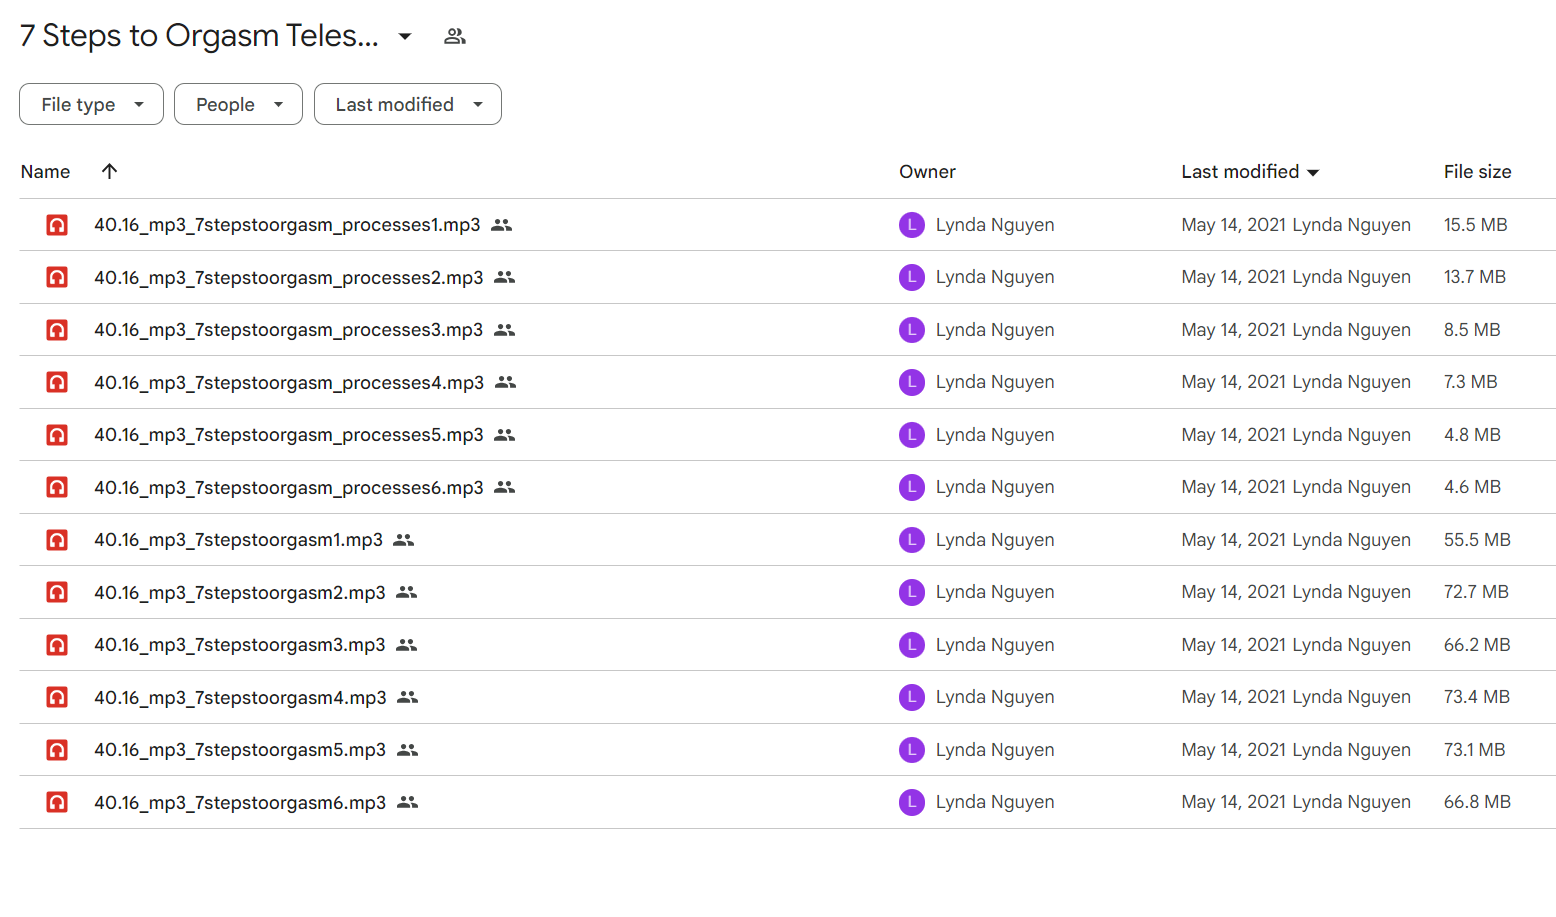Screen dimensions: 1556x917
Task: Click shared icon beside processes3.mp3 name
Action: click(x=505, y=330)
